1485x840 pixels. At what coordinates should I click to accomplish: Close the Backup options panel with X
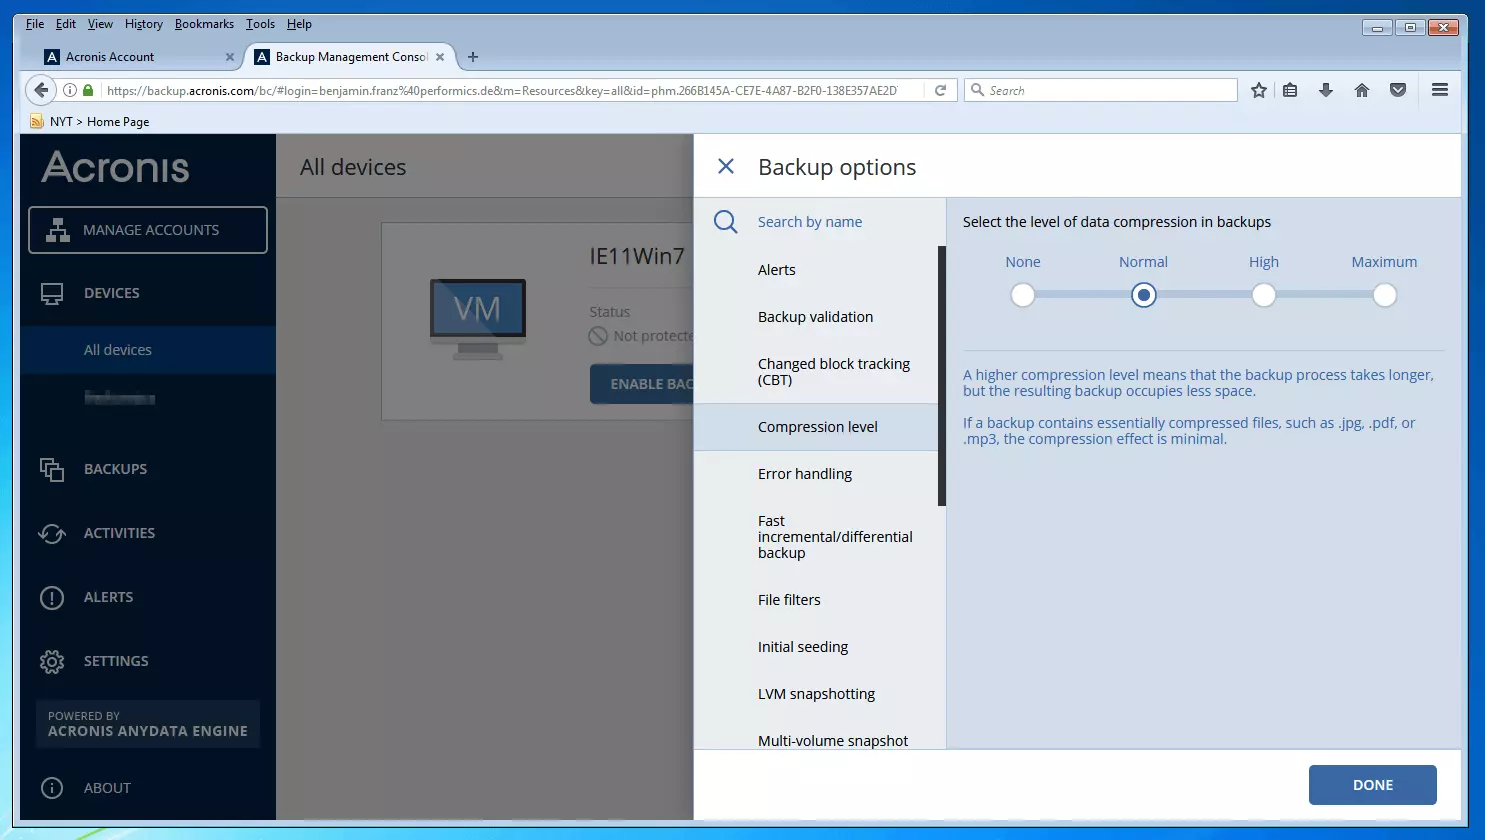[x=726, y=166]
